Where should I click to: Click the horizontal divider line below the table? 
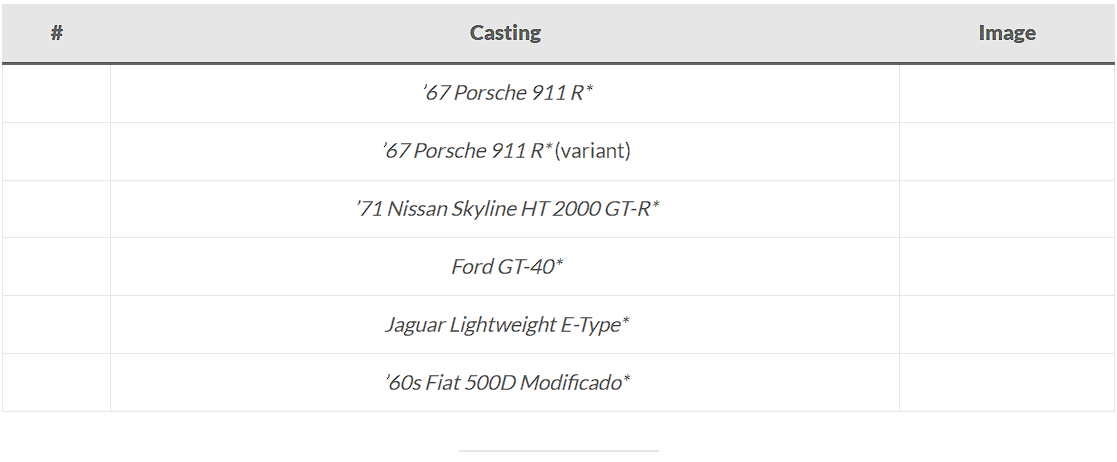(x=558, y=451)
